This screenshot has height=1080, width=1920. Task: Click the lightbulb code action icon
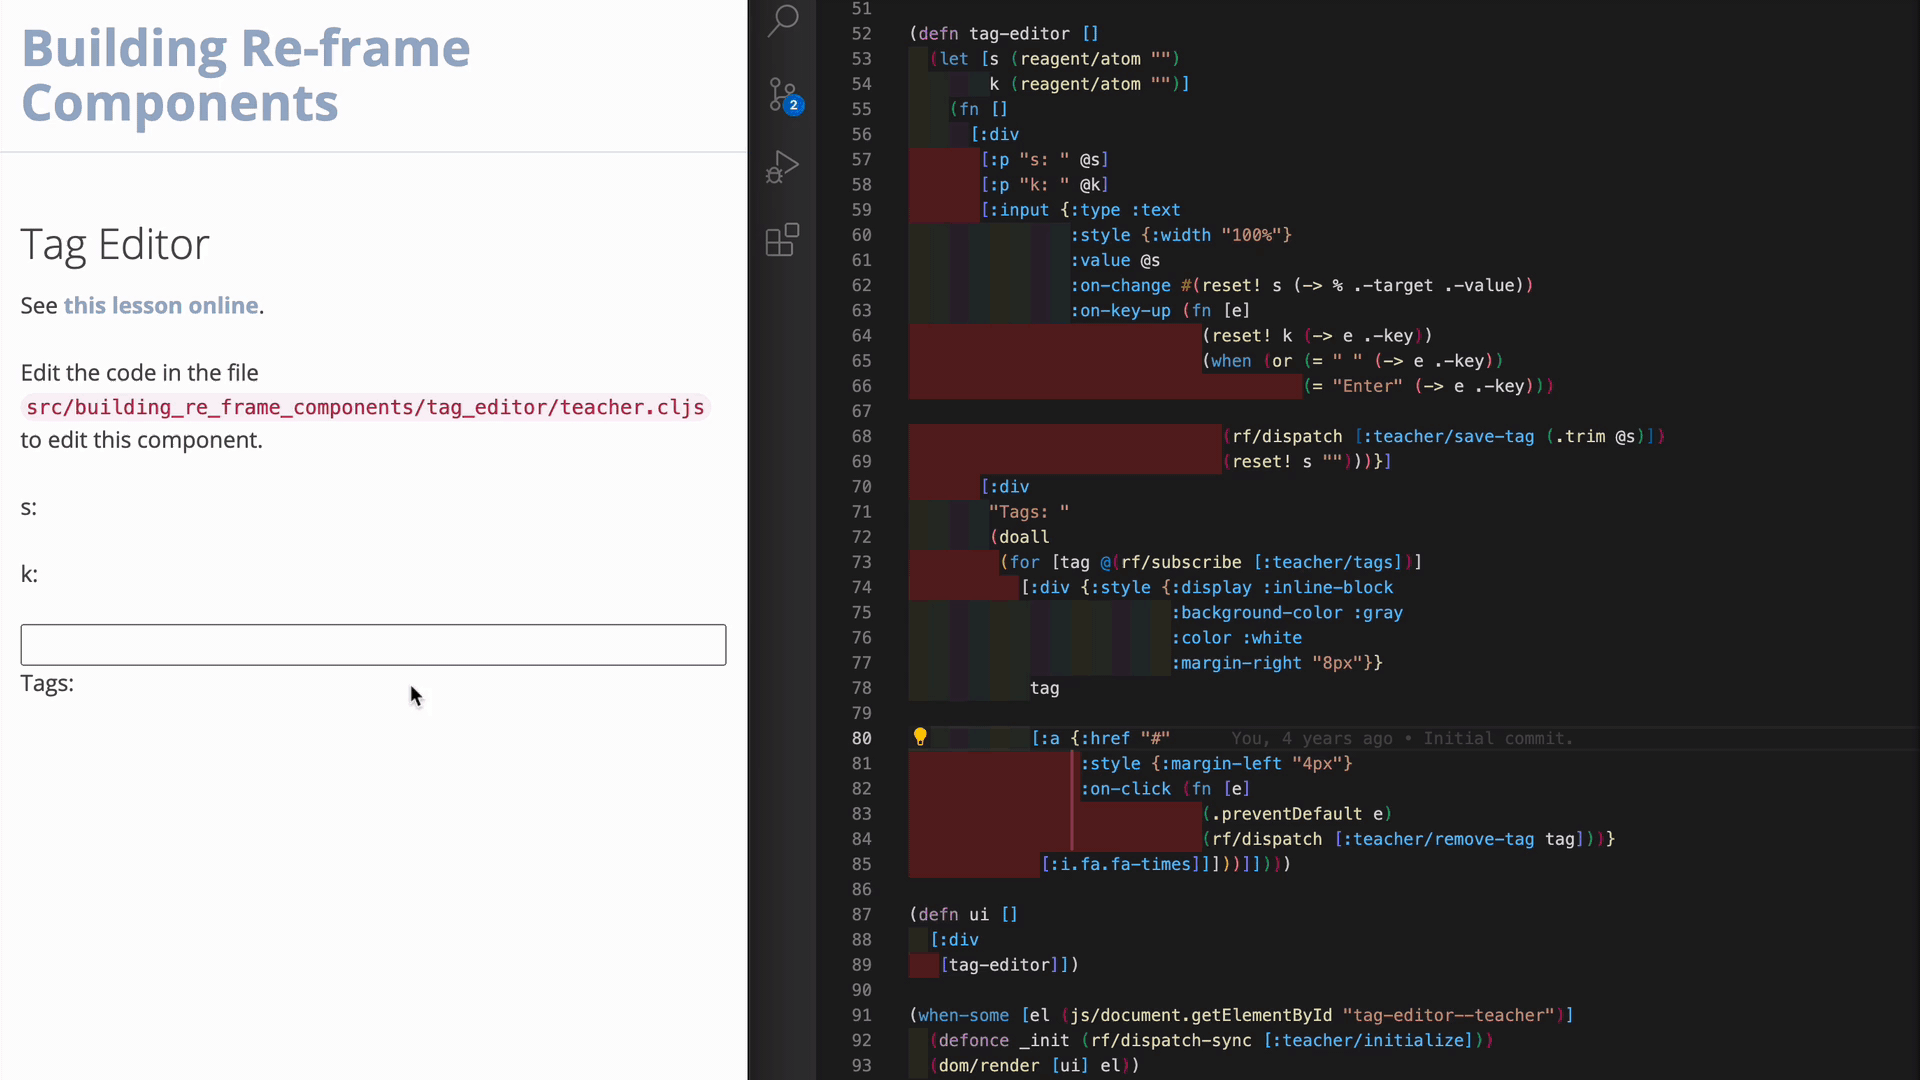(920, 737)
